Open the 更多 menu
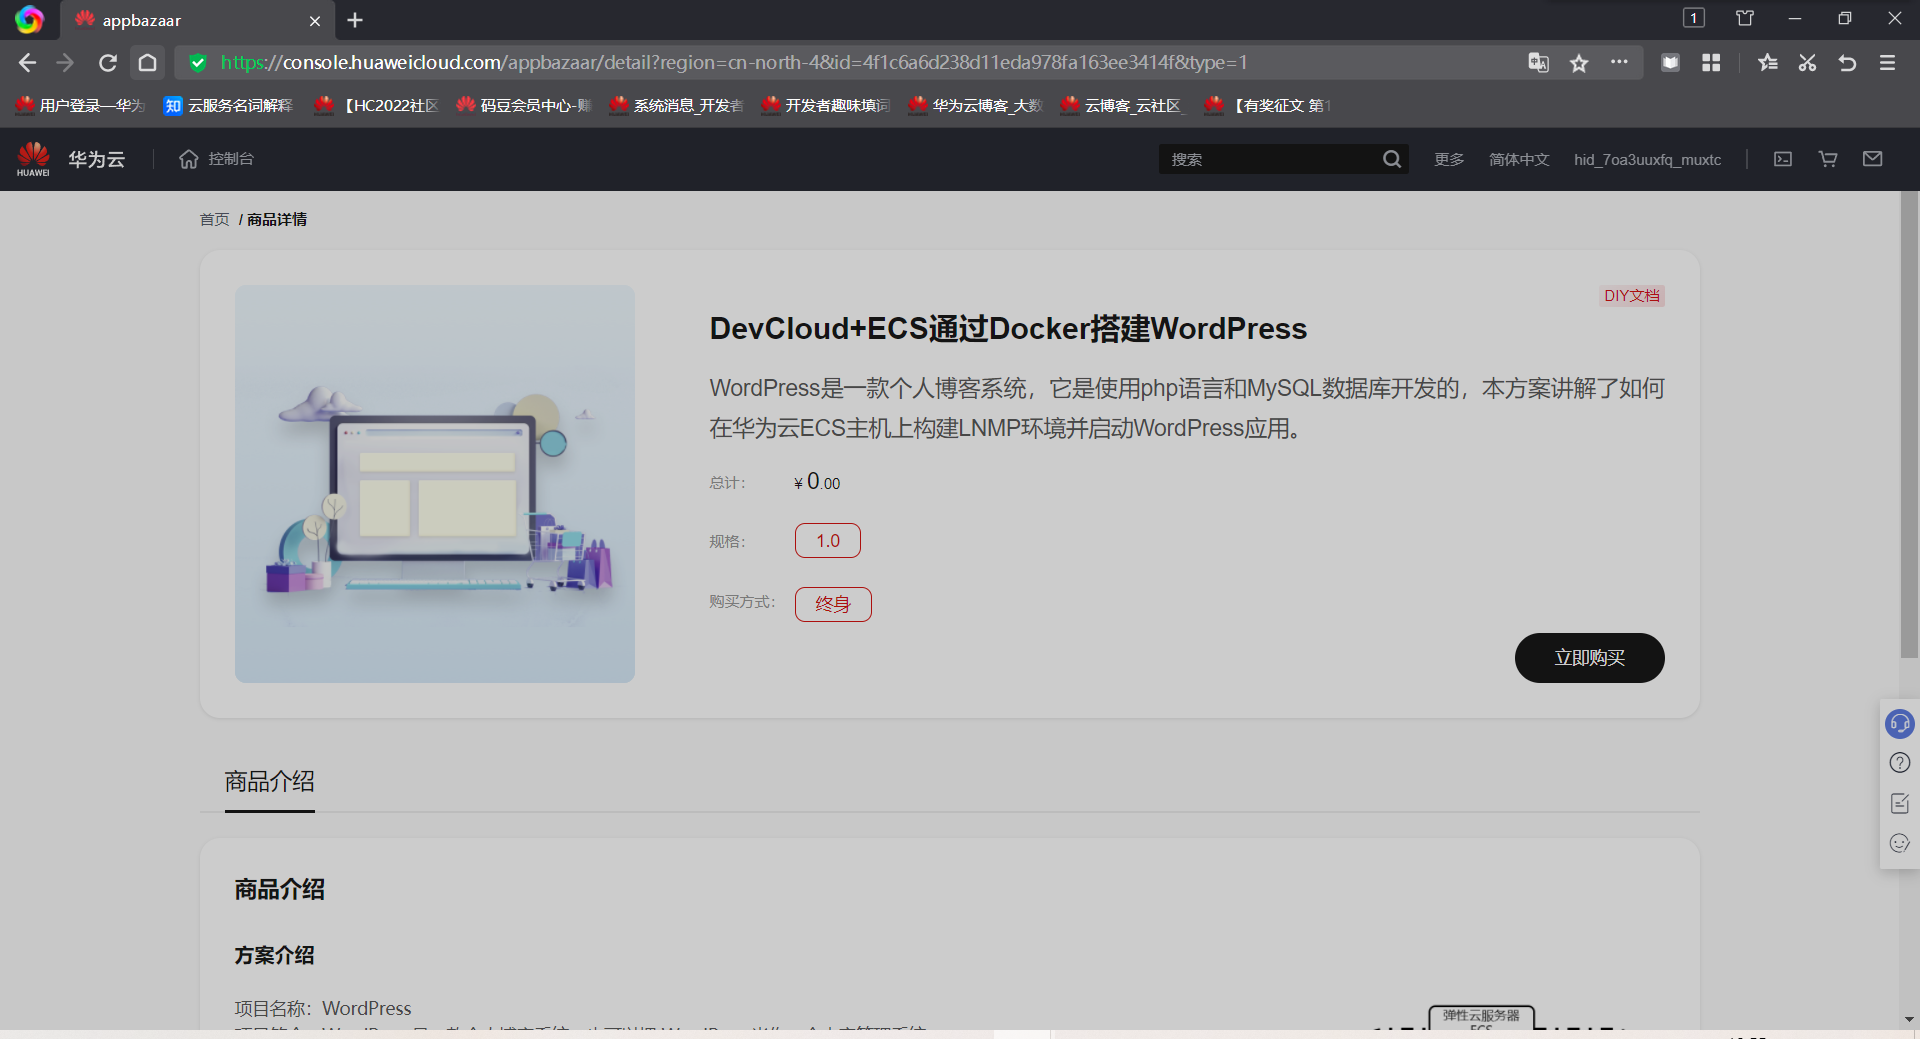The height and width of the screenshot is (1039, 1920). pyautogui.click(x=1449, y=160)
